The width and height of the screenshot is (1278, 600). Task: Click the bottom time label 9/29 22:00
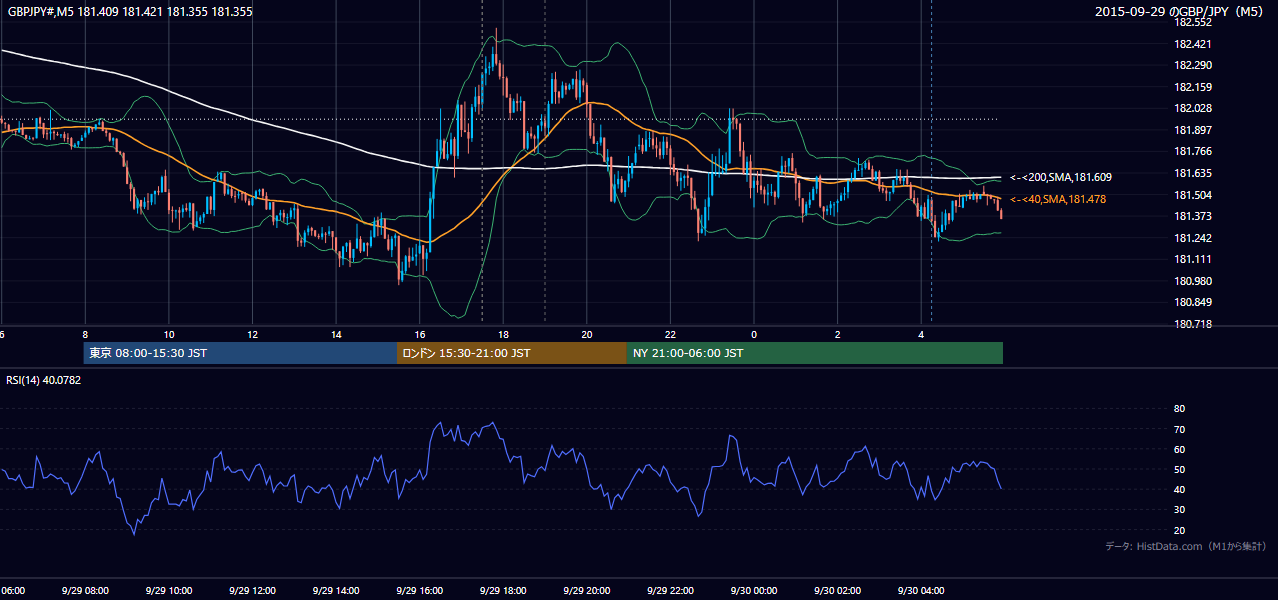coord(671,591)
